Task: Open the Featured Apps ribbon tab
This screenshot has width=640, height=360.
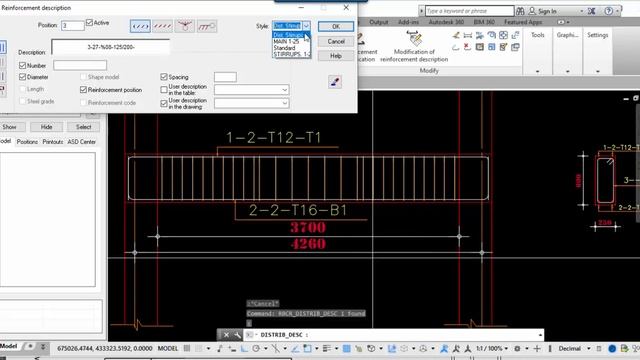Action: [x=523, y=22]
